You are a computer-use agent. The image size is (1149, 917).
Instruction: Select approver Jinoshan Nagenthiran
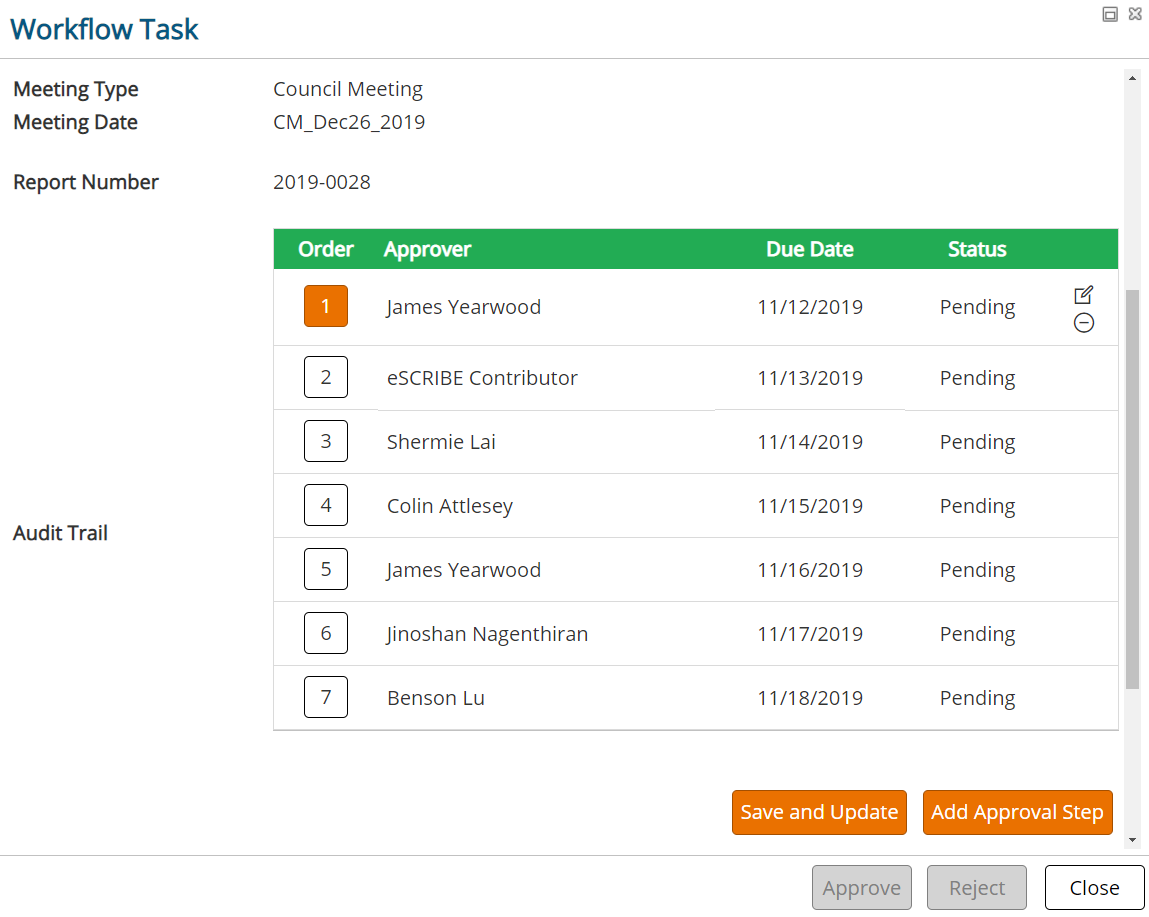(487, 634)
